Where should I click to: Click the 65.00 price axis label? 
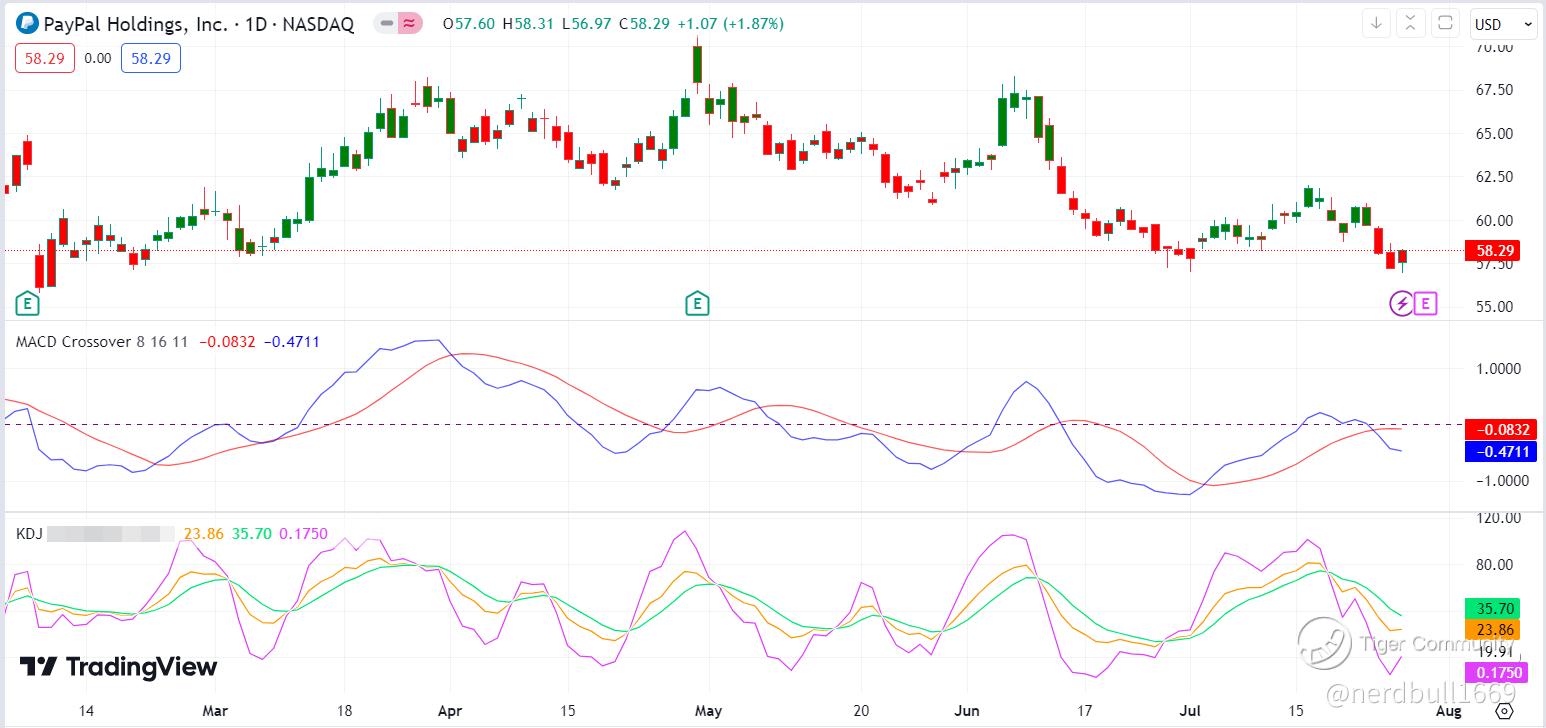pos(1492,134)
